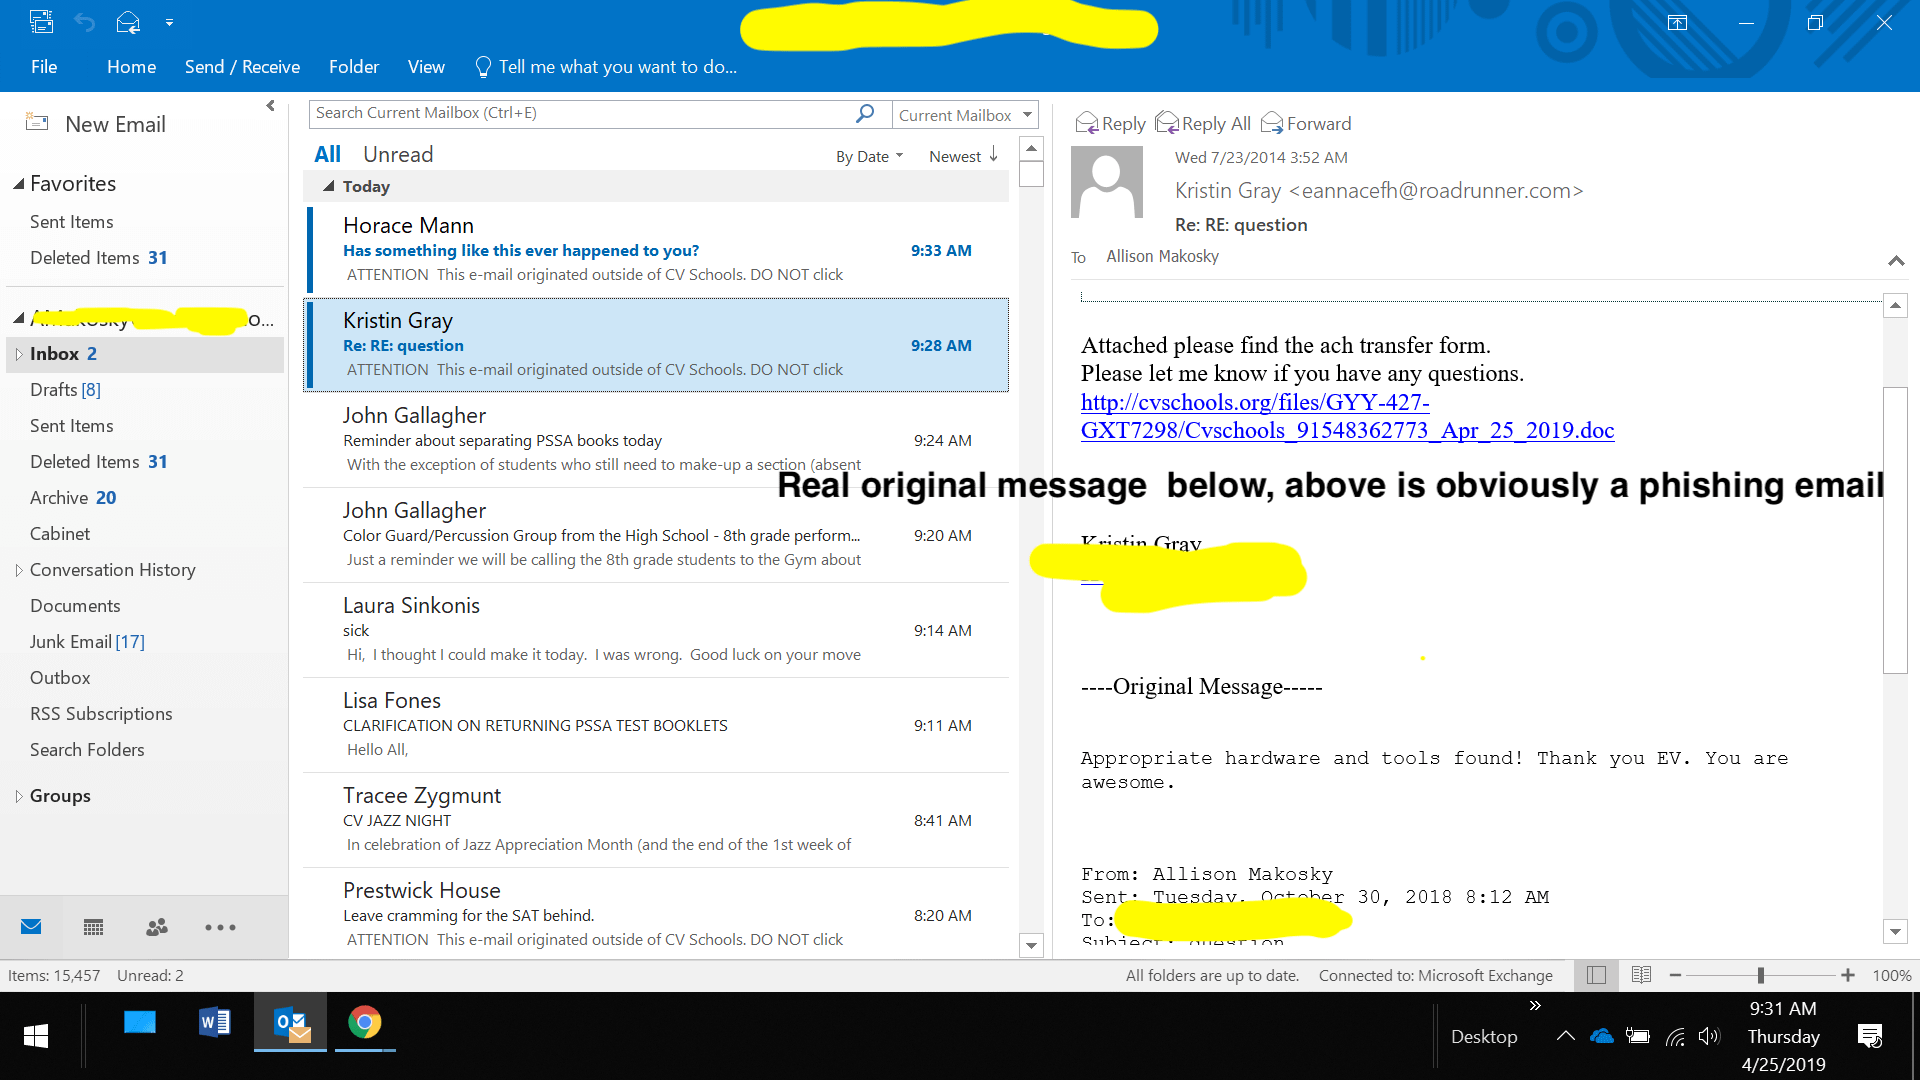
Task: Click the message list scroll down arrow
Action: [1031, 945]
